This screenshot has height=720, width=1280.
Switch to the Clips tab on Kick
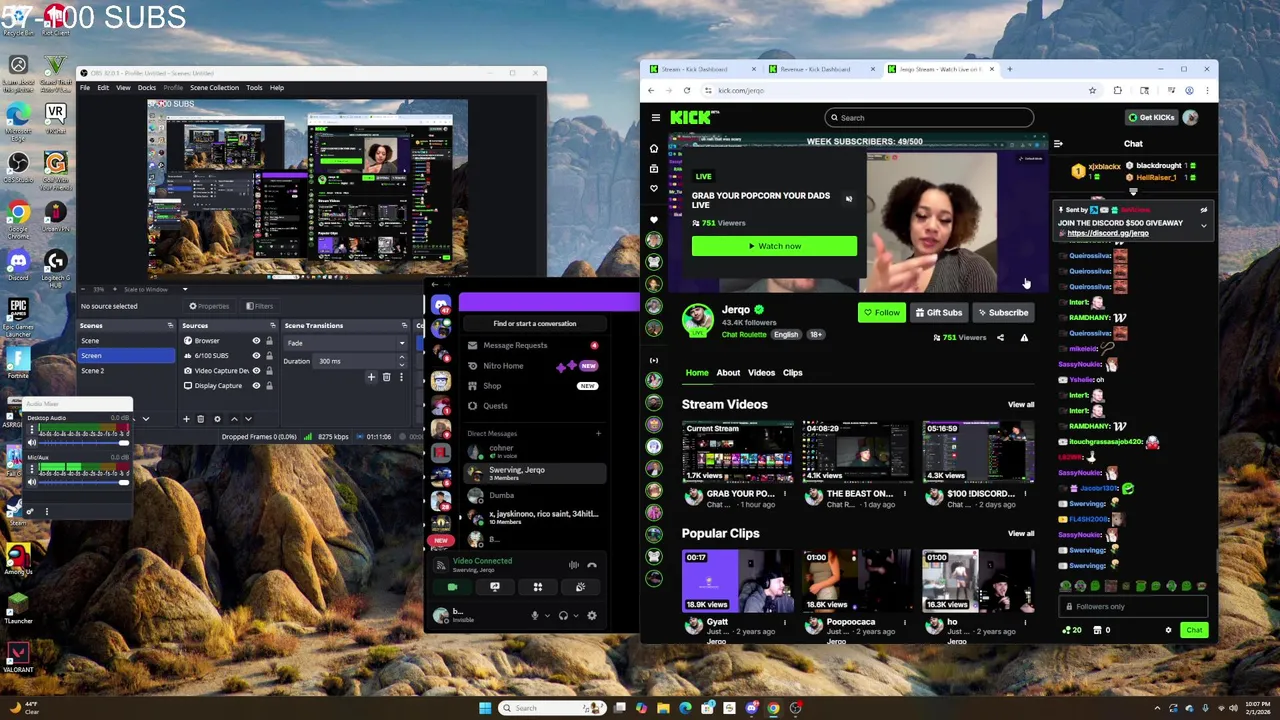(792, 373)
